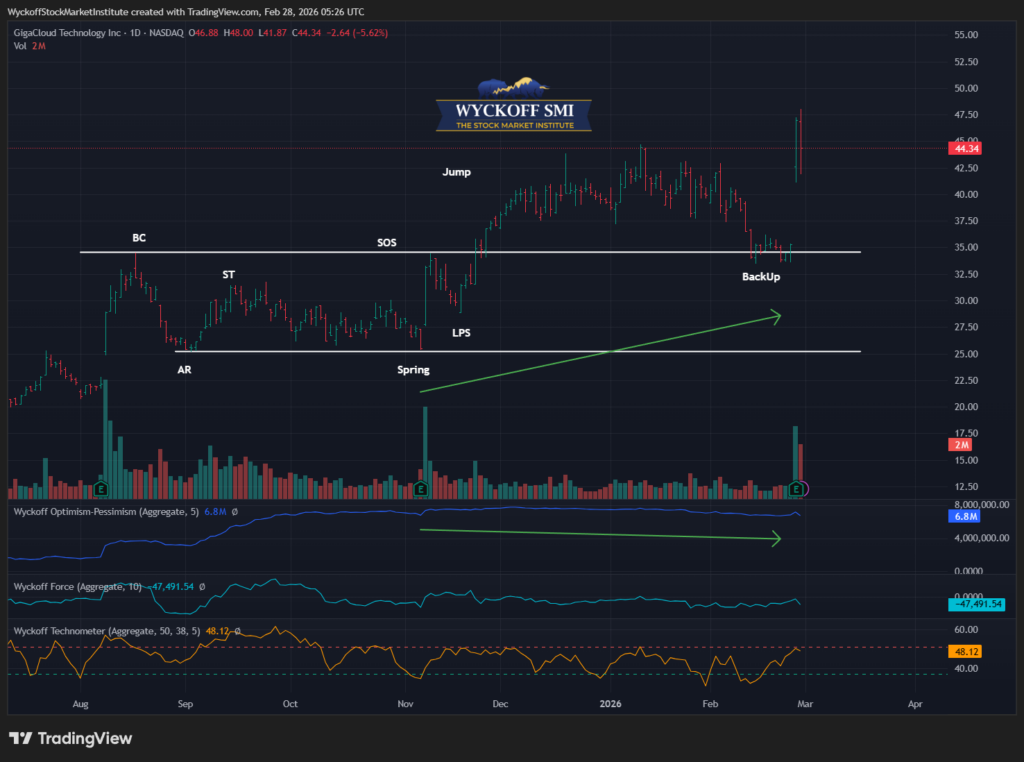Click the Ø symbol beside Wyckoff Optimism-Pessimism value
The image size is (1024, 762).
[x=234, y=512]
